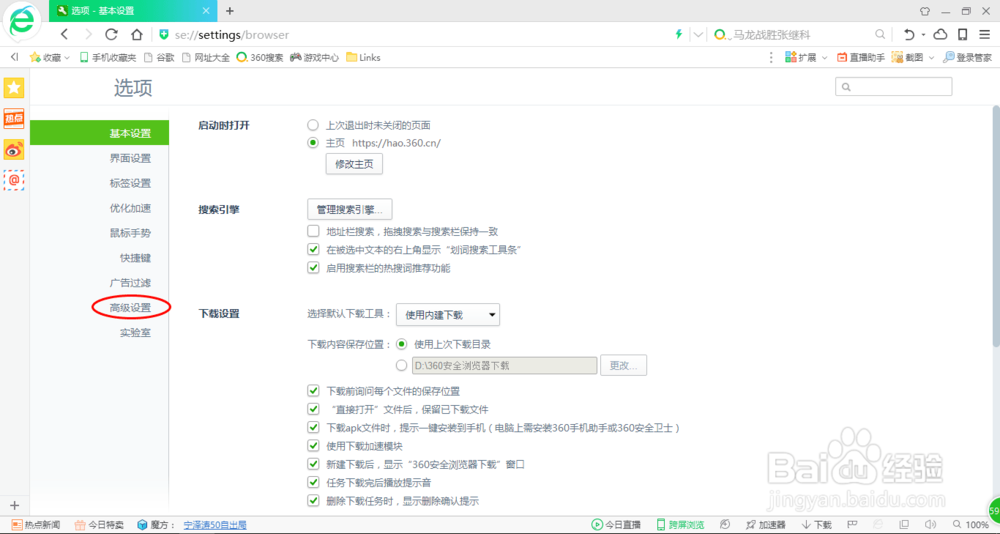The width and height of the screenshot is (1000, 534).
Task: Switch to 鼠标手势 section
Action: tap(130, 233)
